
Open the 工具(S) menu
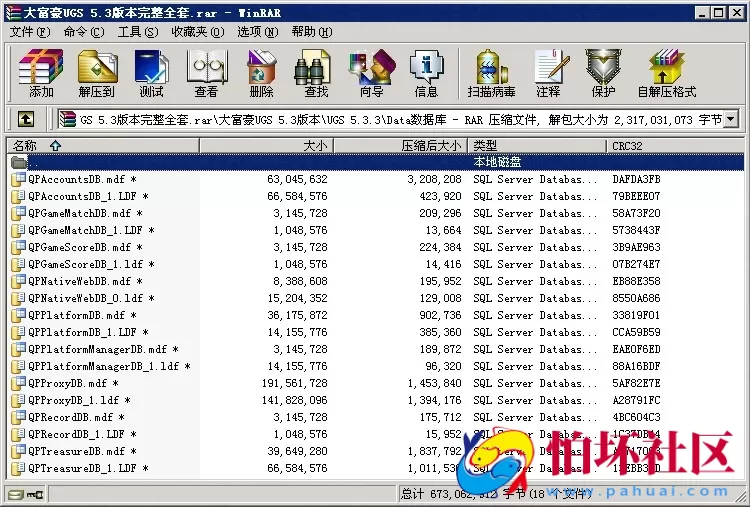138,32
